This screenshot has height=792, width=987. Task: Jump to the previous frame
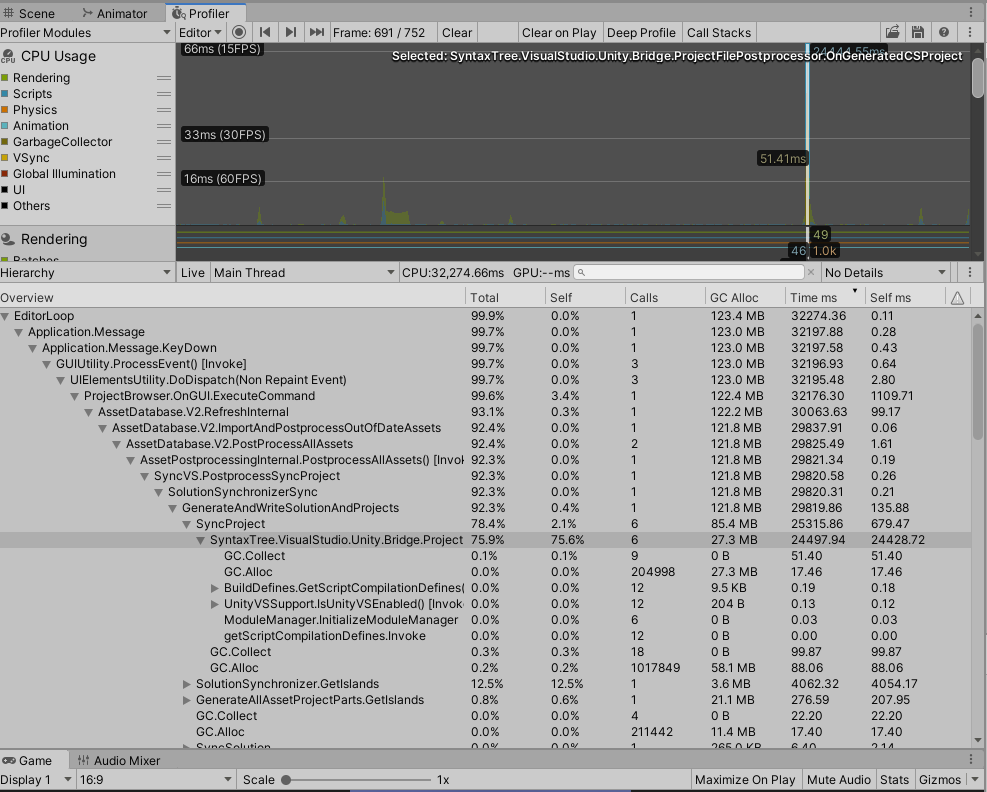click(x=265, y=32)
